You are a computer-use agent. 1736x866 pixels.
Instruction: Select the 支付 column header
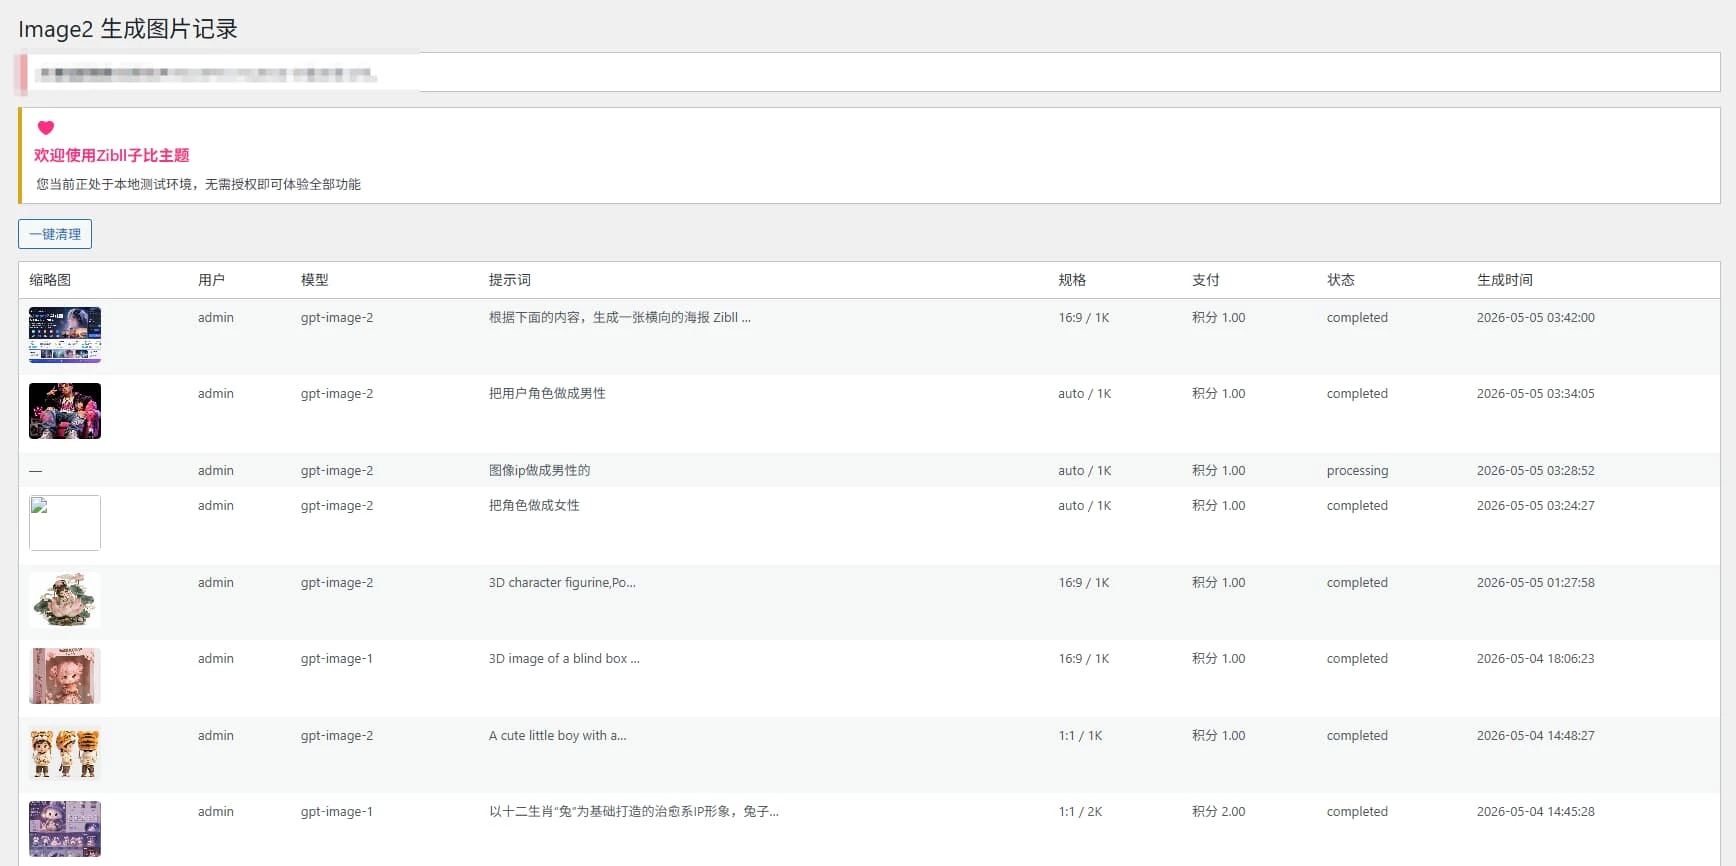click(1206, 280)
